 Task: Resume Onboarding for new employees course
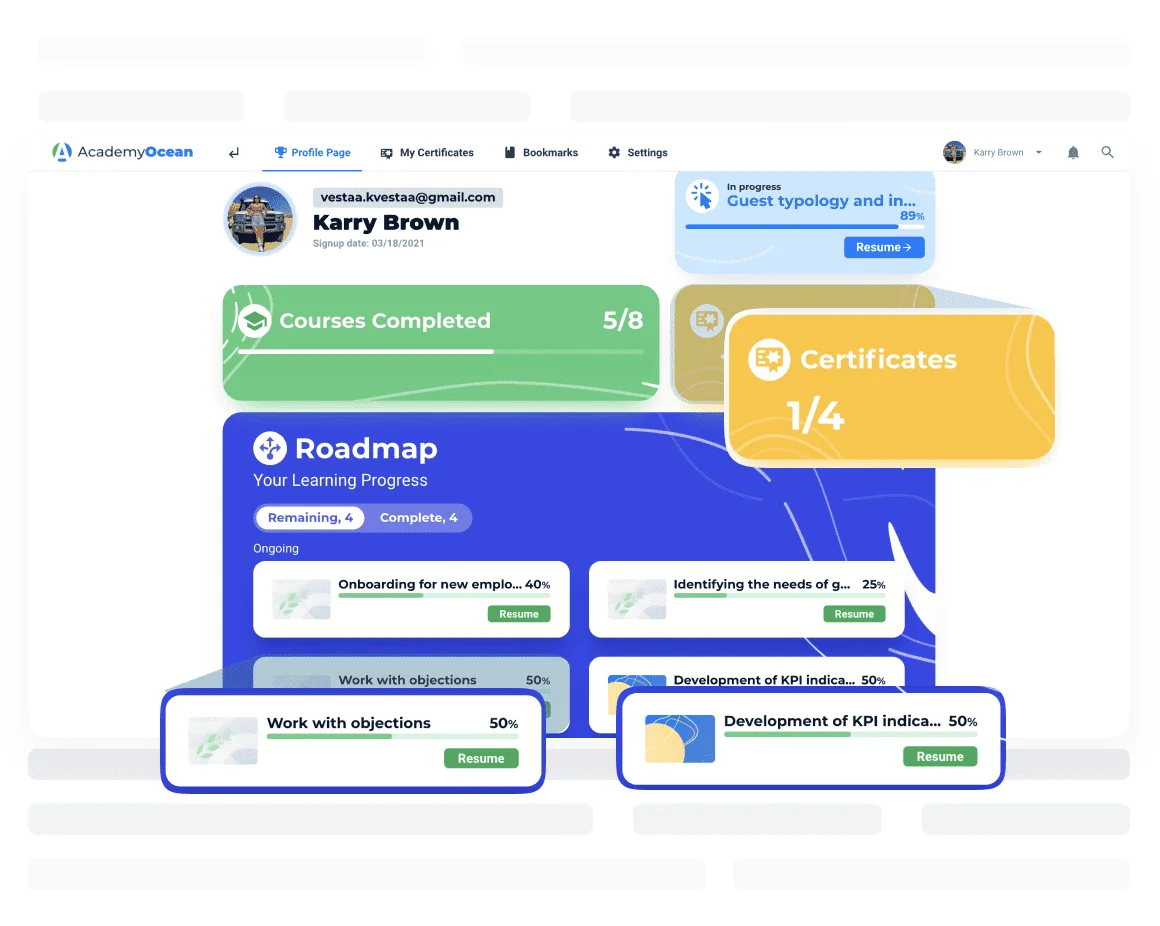519,614
